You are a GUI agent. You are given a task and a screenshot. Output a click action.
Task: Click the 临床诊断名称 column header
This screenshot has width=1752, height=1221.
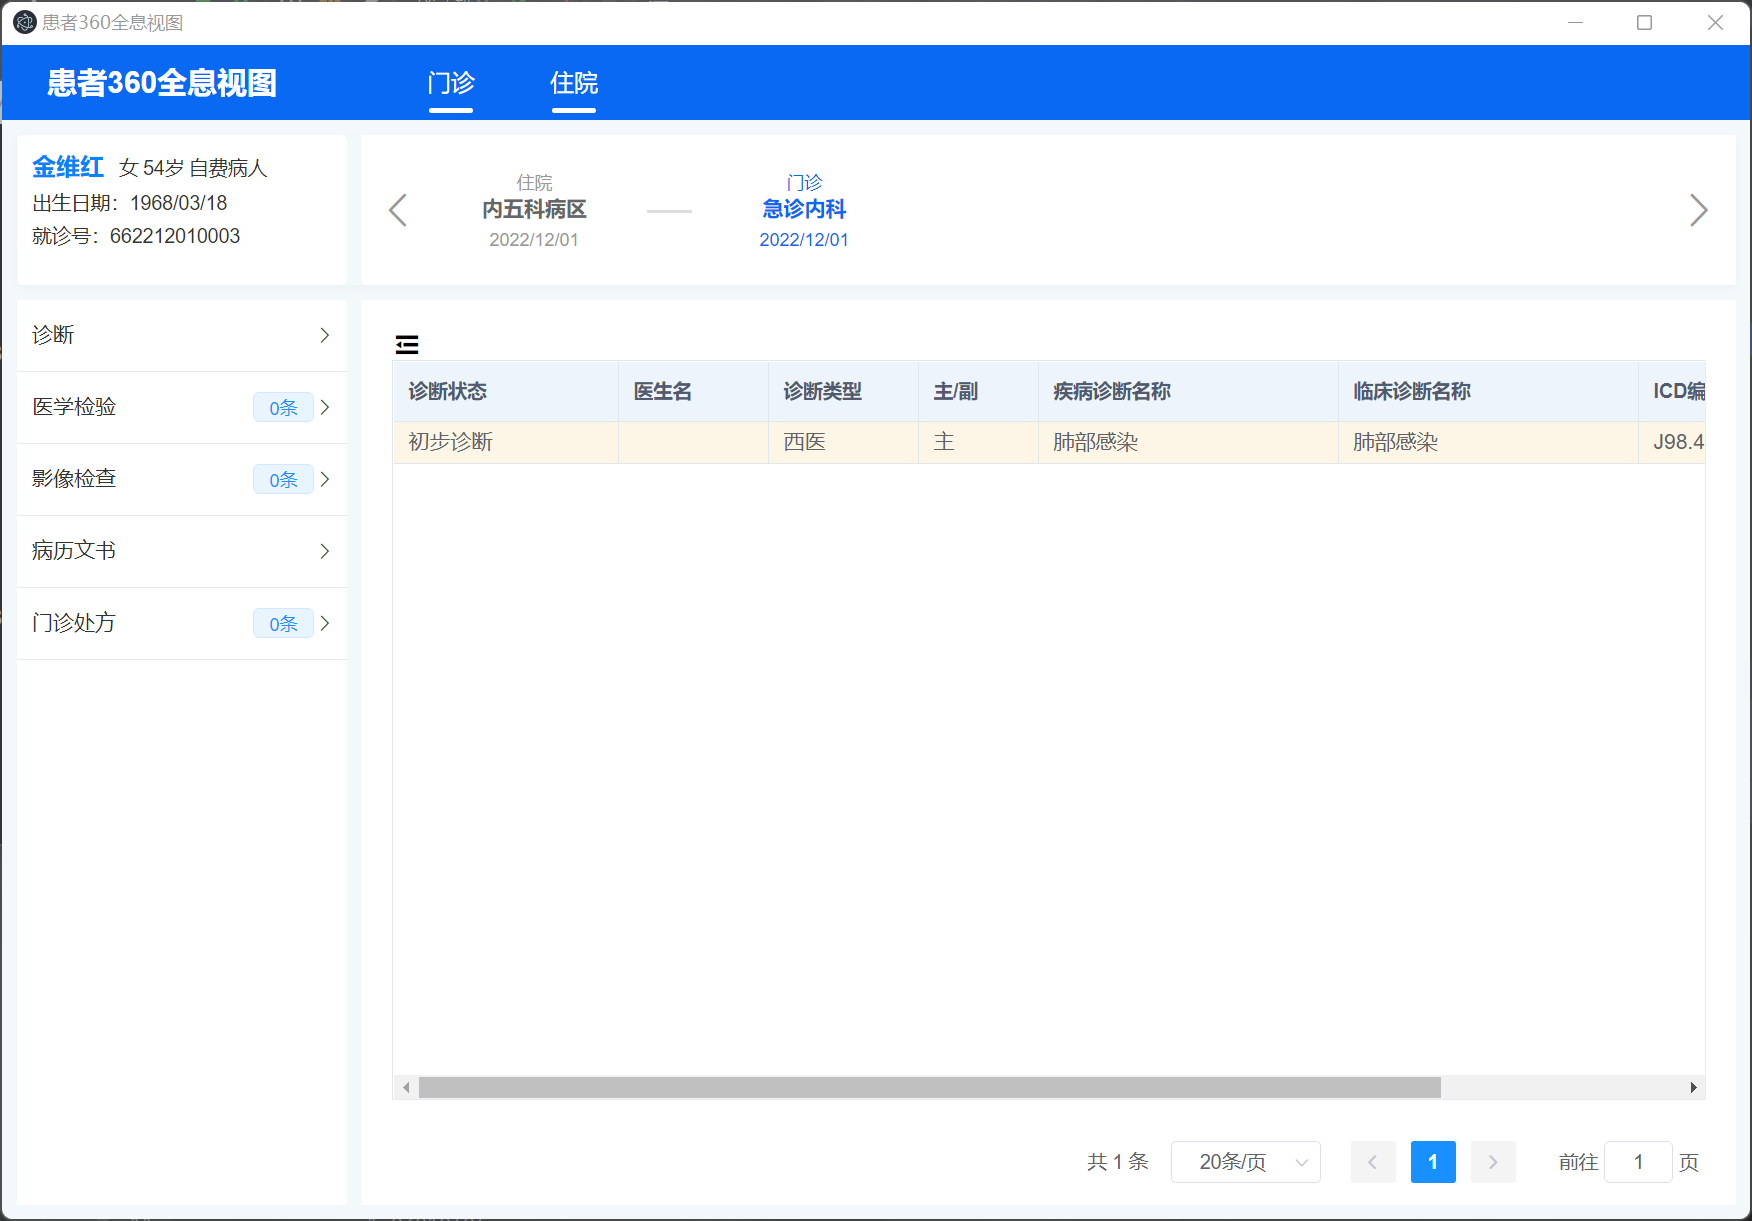(x=1488, y=391)
